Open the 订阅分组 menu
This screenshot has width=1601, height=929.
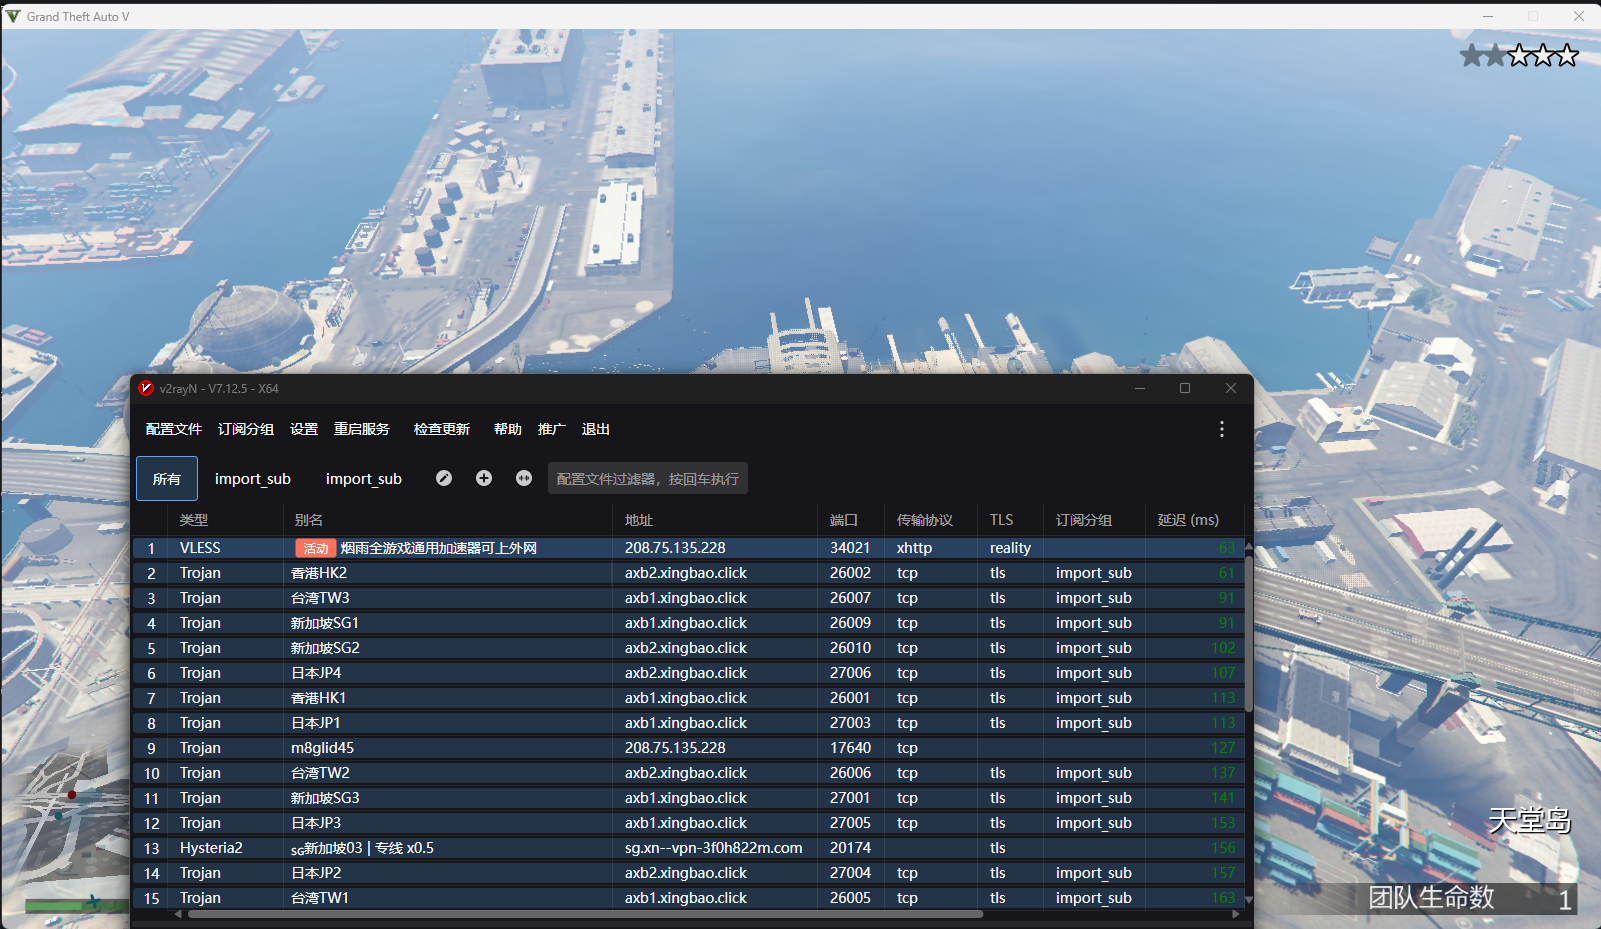[246, 429]
